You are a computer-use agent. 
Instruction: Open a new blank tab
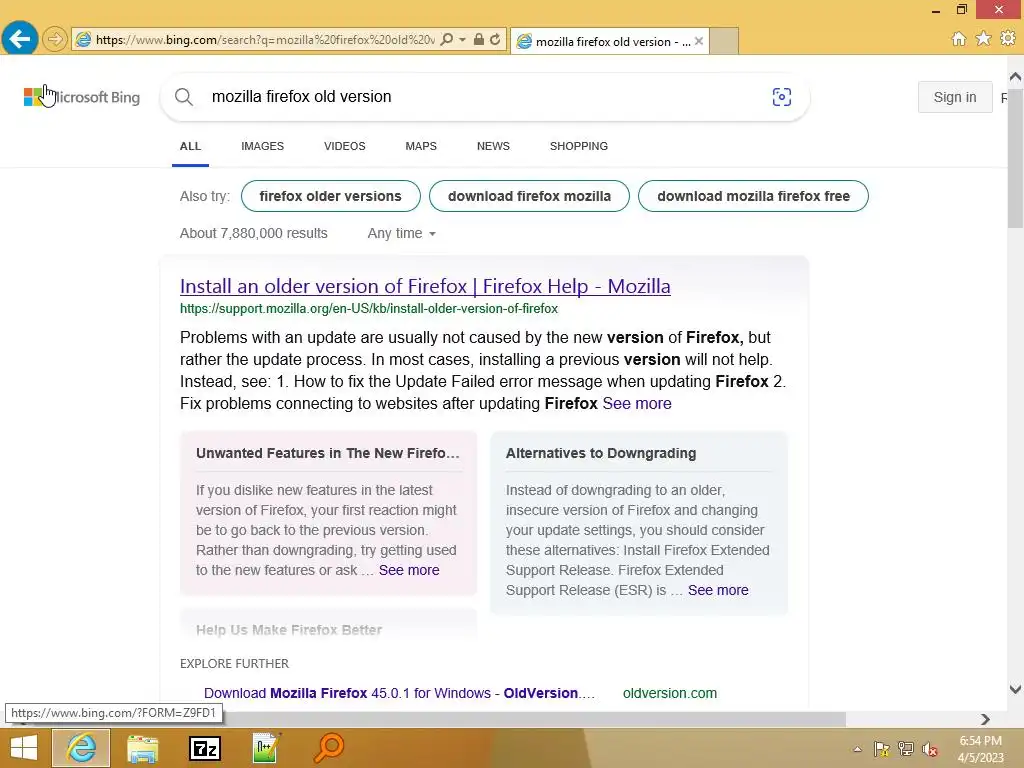(724, 41)
